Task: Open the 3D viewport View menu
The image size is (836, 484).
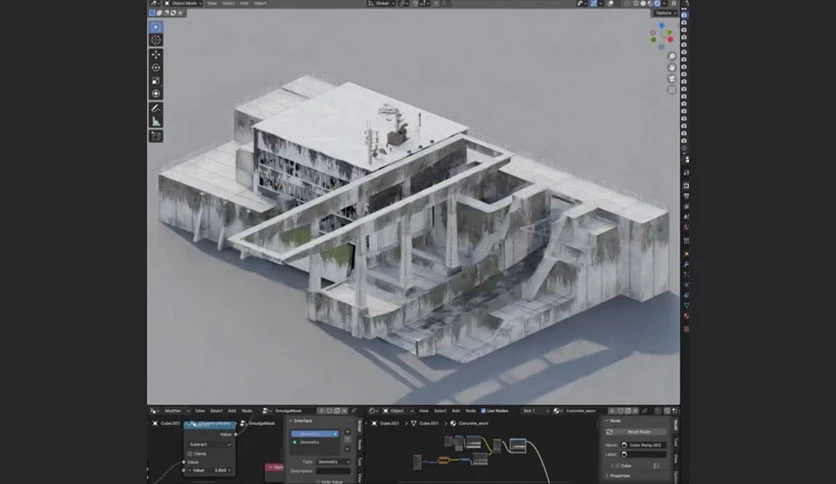Action: coord(212,3)
